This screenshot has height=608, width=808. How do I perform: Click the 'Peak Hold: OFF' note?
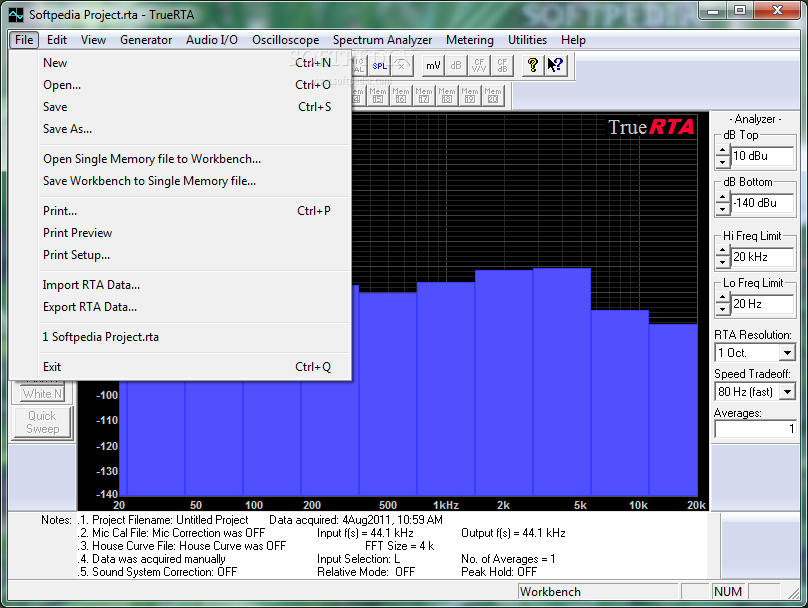click(499, 572)
